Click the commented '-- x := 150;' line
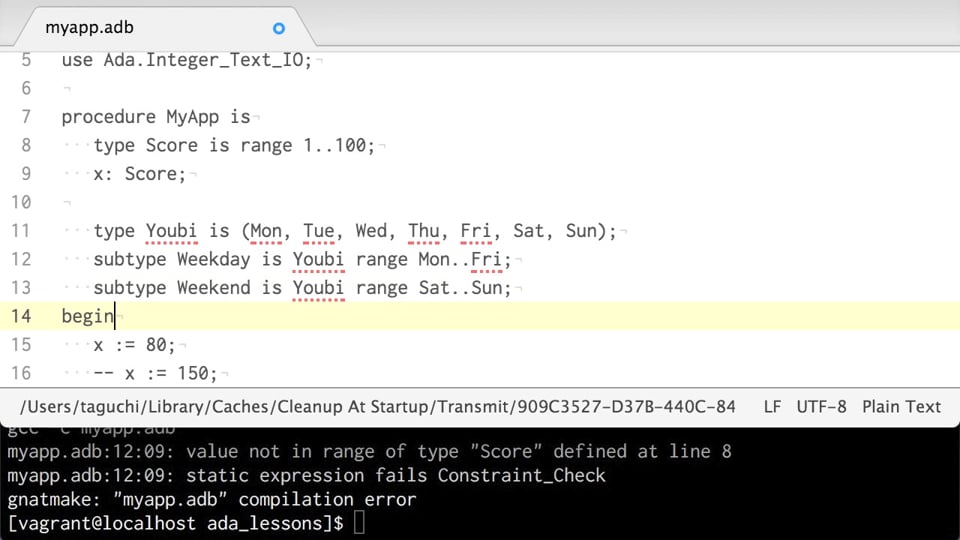Screen dimensions: 960x540 click(x=156, y=373)
